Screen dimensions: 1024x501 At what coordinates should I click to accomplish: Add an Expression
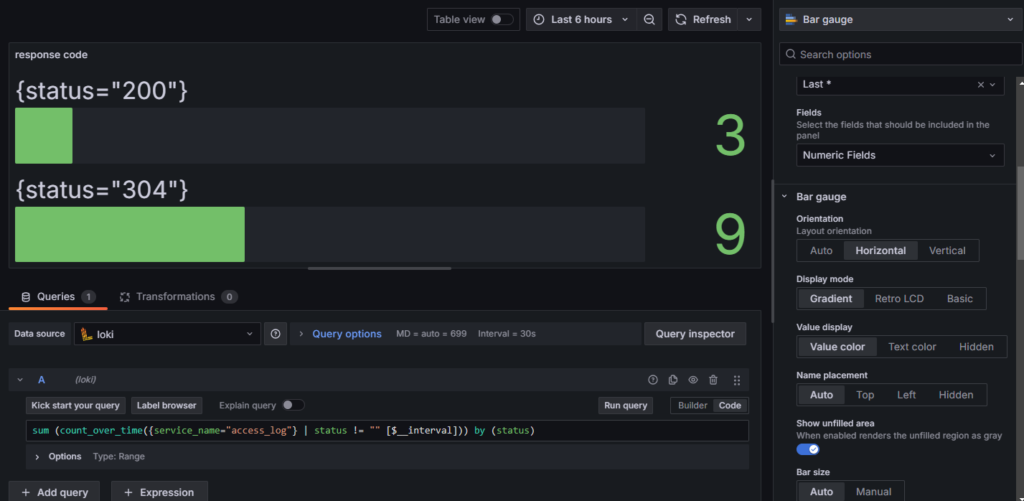click(159, 492)
